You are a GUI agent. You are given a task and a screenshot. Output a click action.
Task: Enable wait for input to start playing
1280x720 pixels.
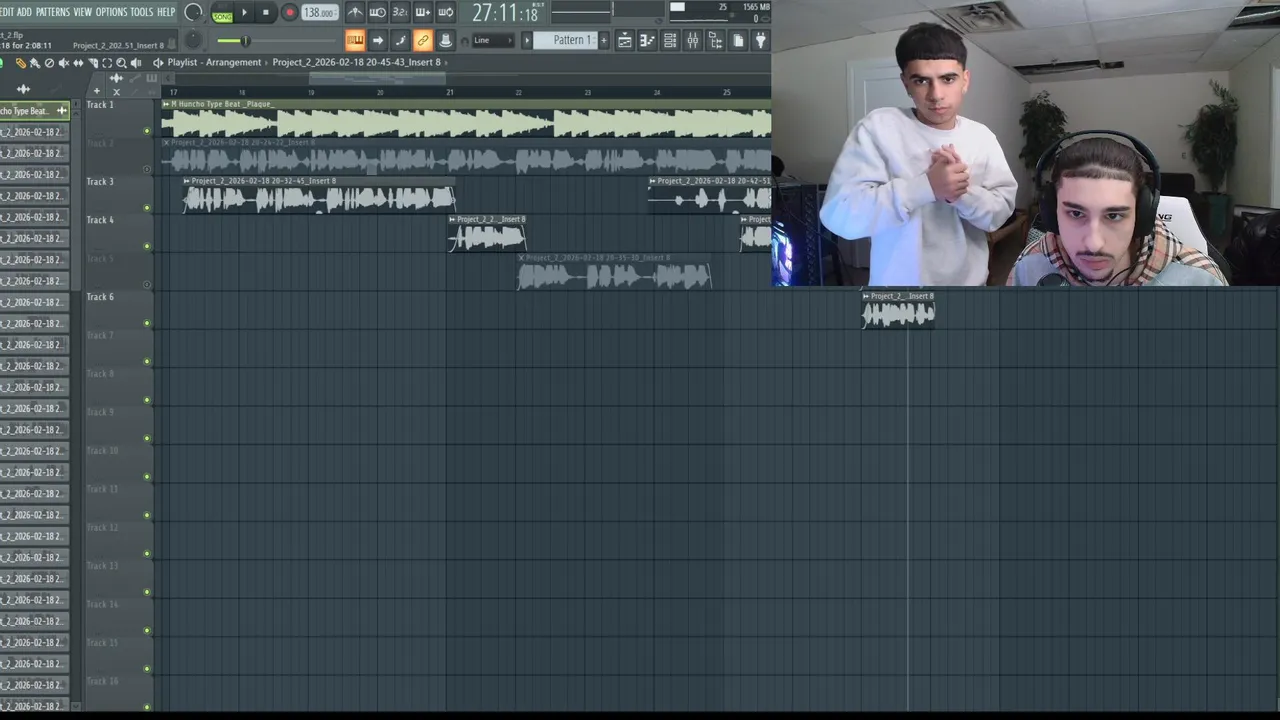pyautogui.click(x=378, y=12)
